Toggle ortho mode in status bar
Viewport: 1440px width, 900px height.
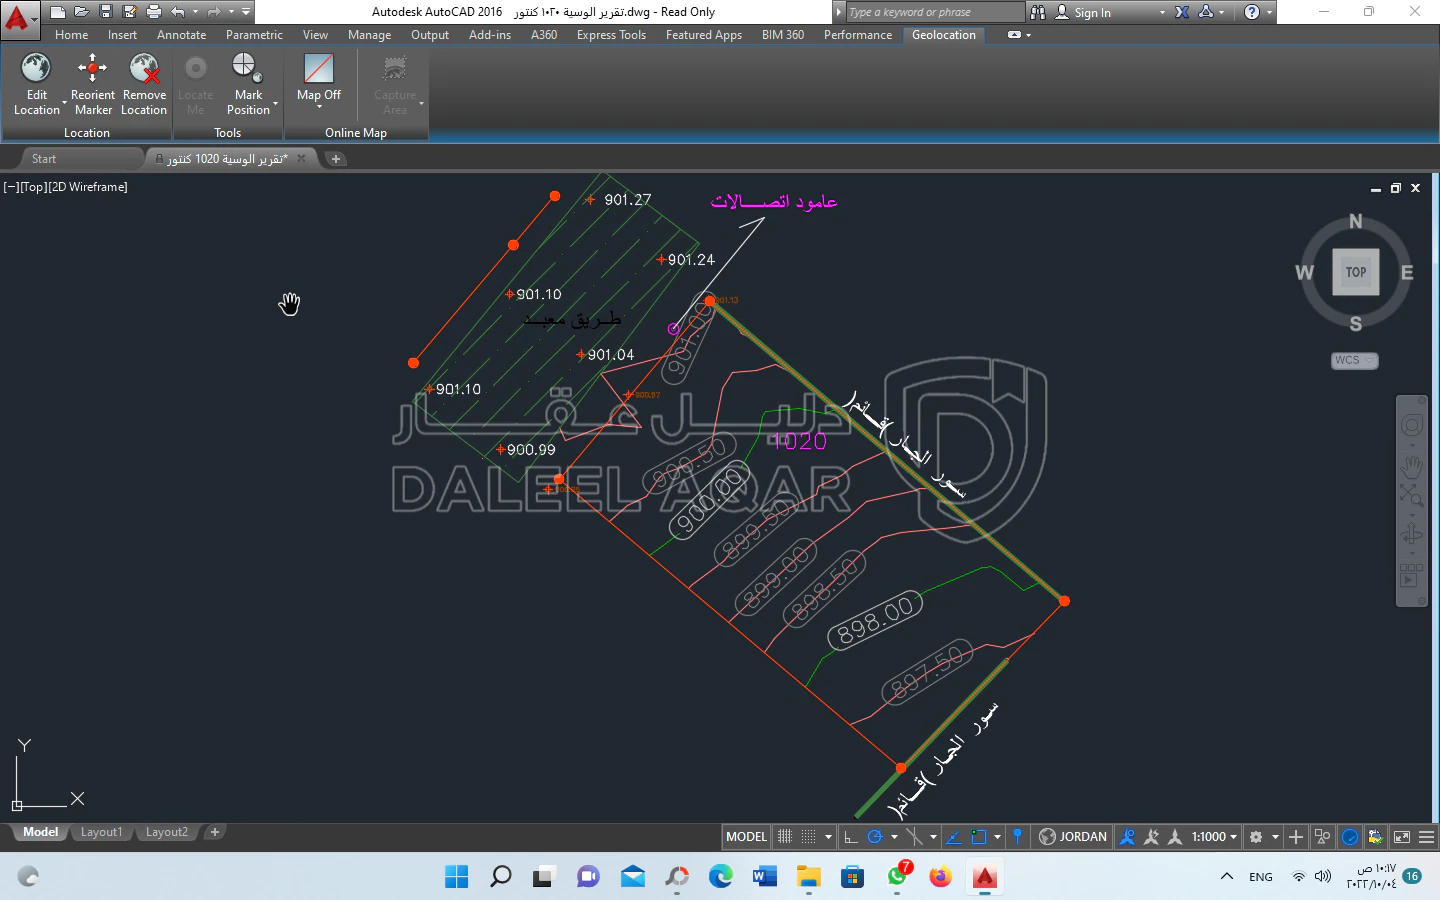coord(850,837)
